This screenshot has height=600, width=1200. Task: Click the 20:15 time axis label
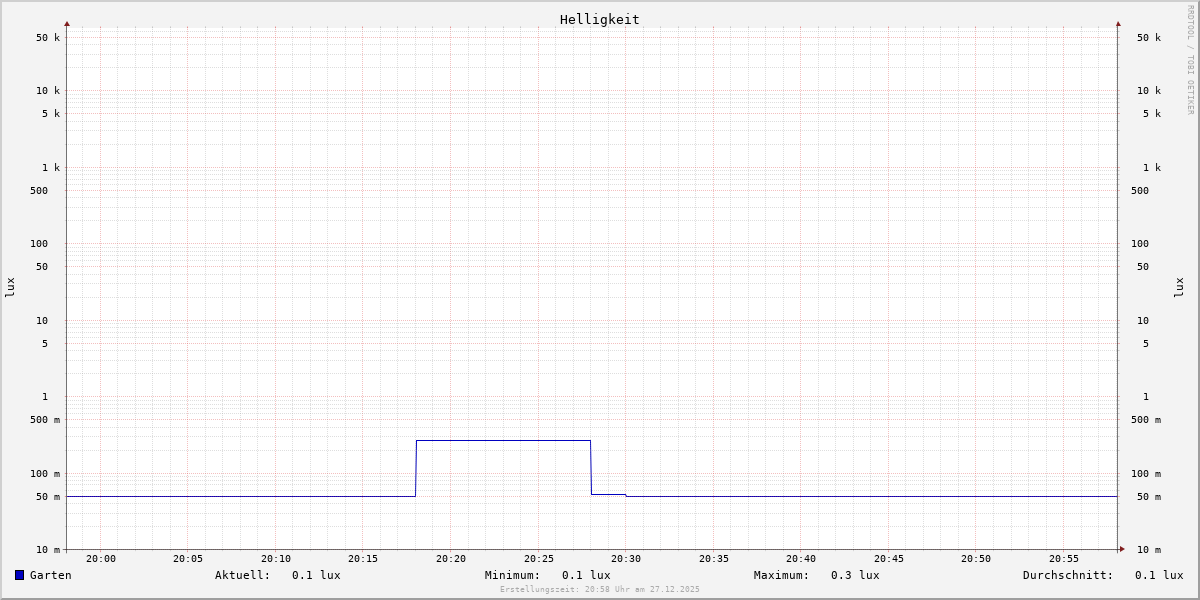pyautogui.click(x=363, y=559)
